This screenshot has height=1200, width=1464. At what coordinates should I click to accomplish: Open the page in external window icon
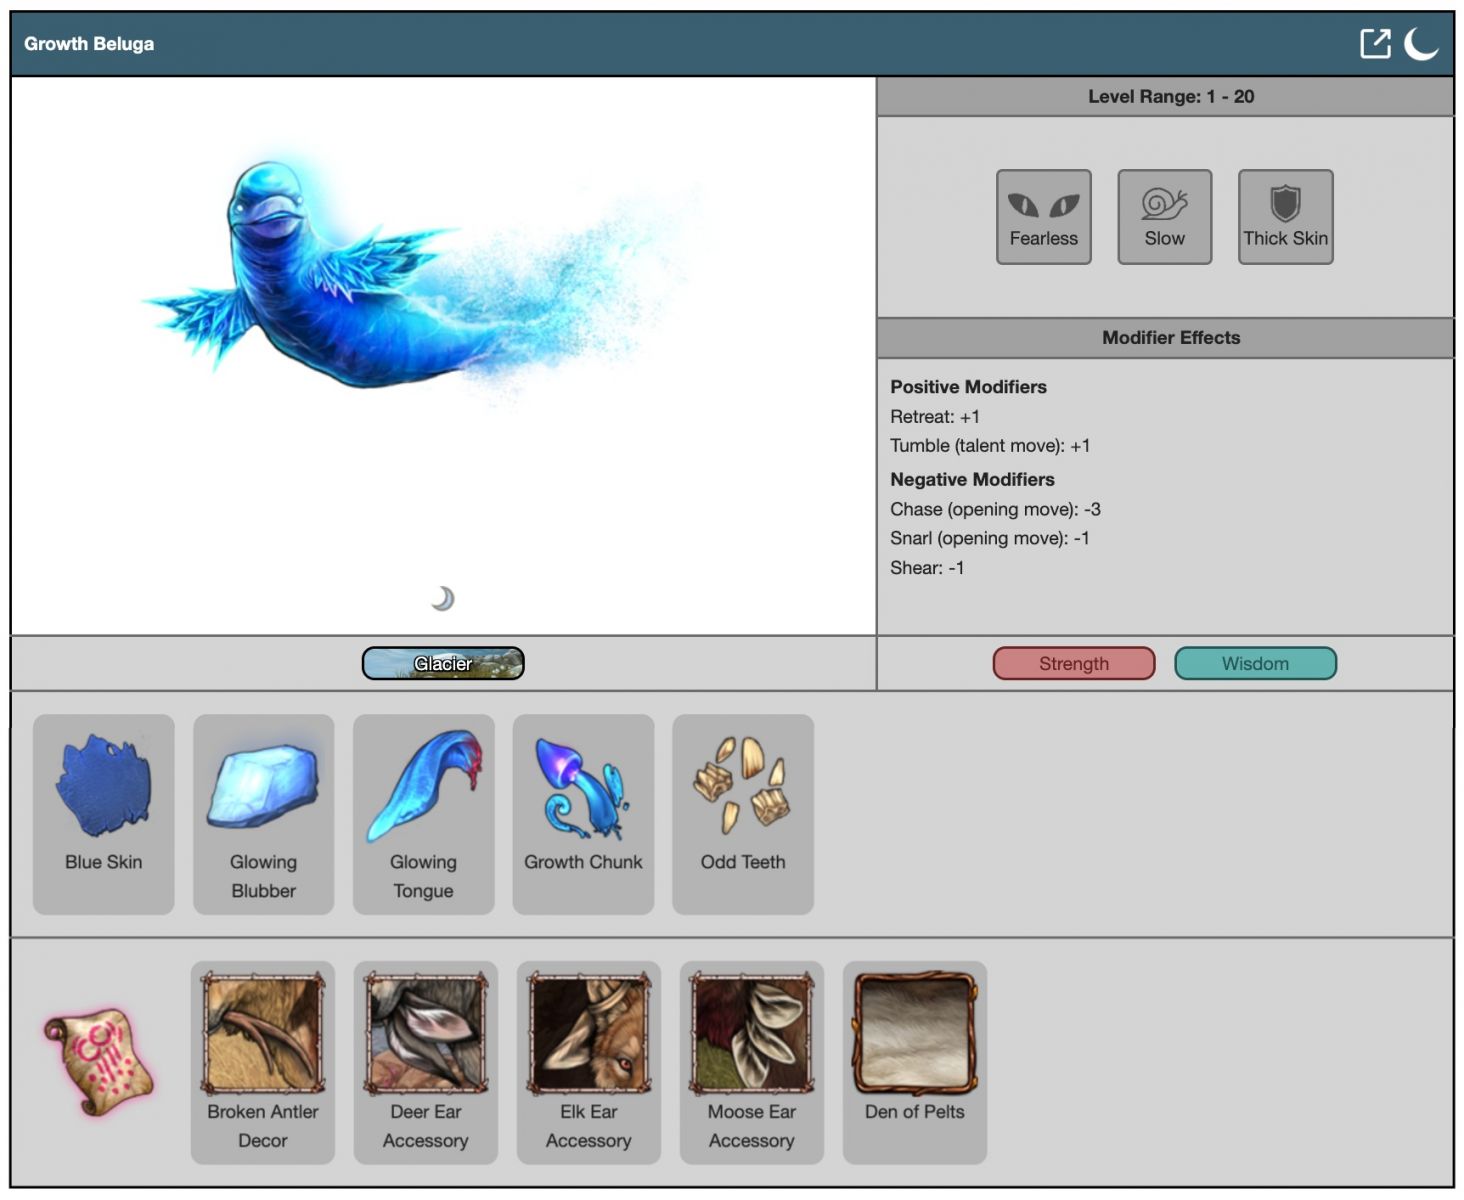coord(1375,44)
